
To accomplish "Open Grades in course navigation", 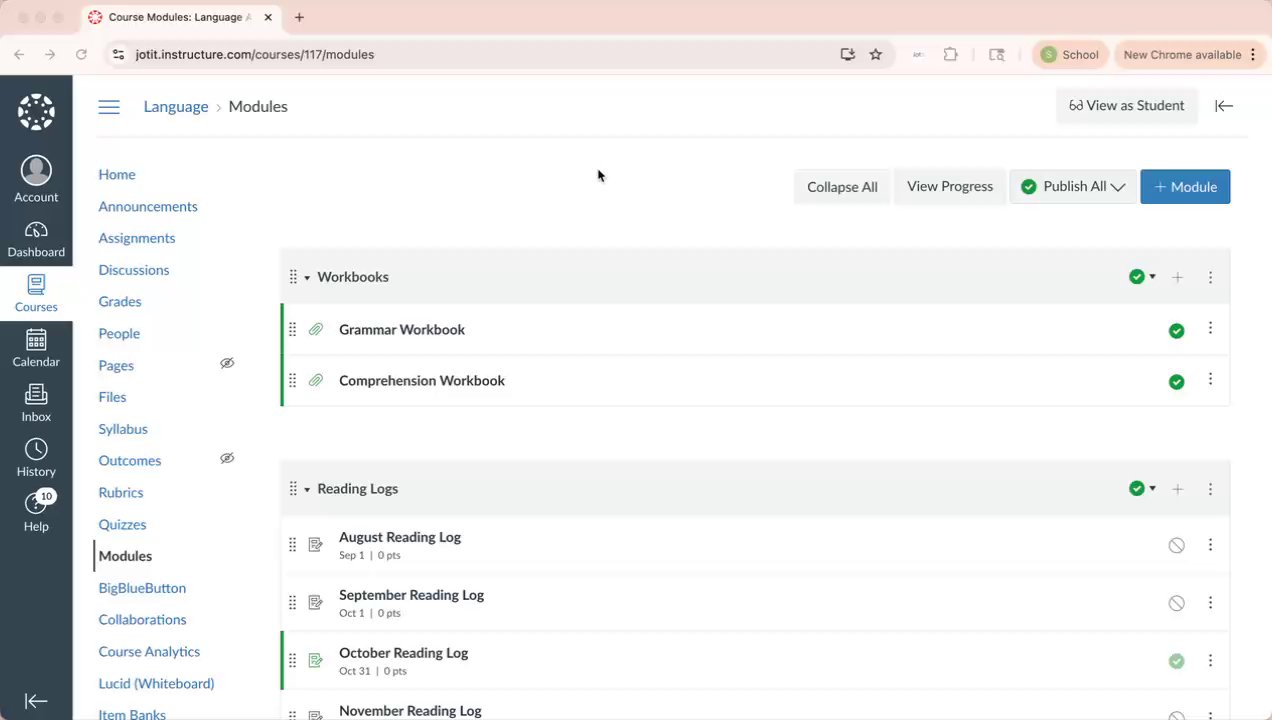I will pos(120,302).
